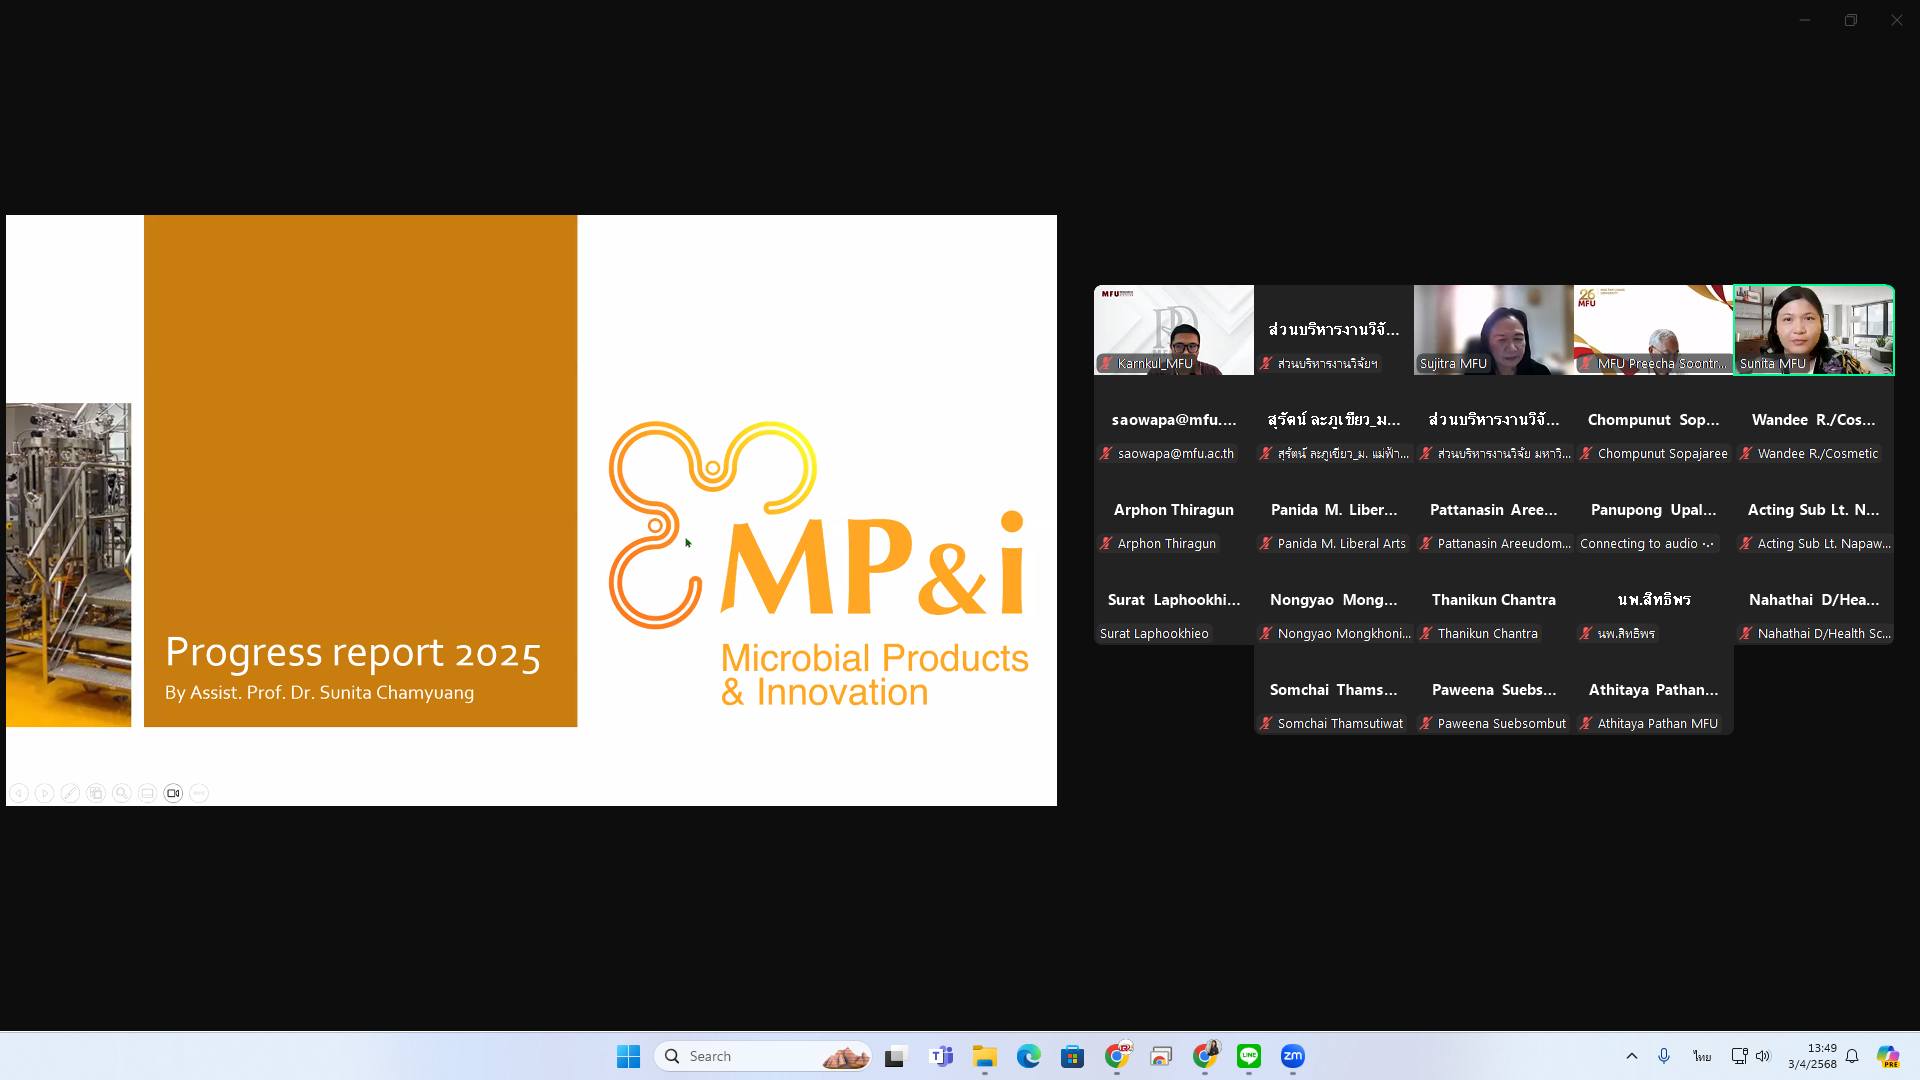Open the notifications bell in system tray
Image resolution: width=1920 pixels, height=1080 pixels.
[x=1852, y=1056]
